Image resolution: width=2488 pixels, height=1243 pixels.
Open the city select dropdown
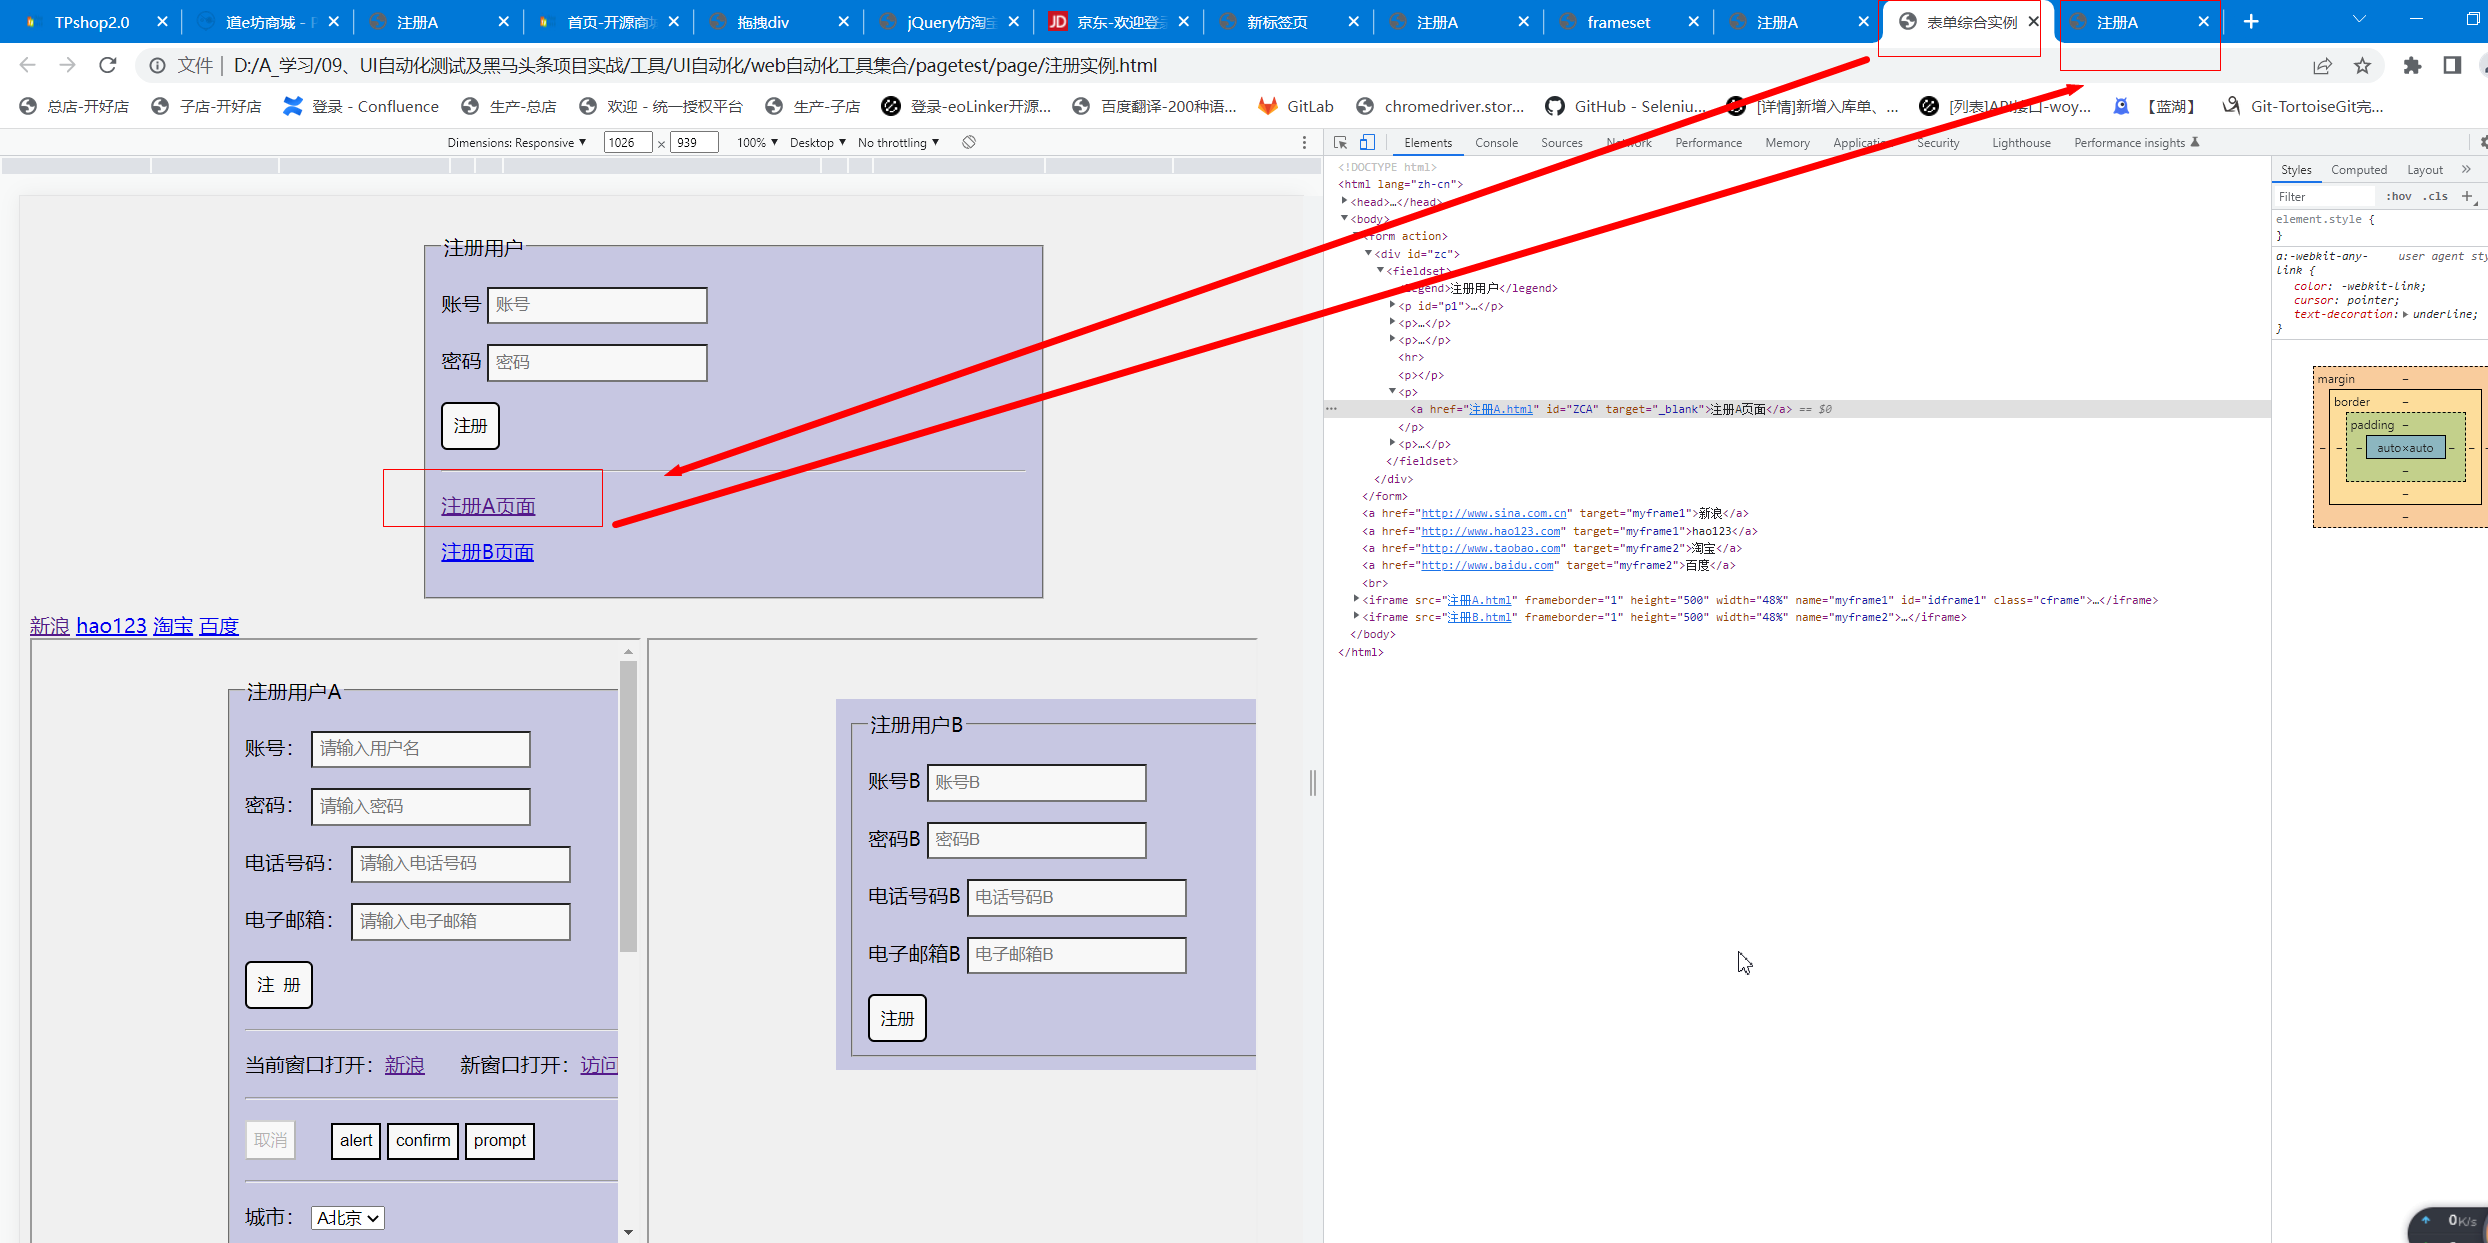[347, 1218]
